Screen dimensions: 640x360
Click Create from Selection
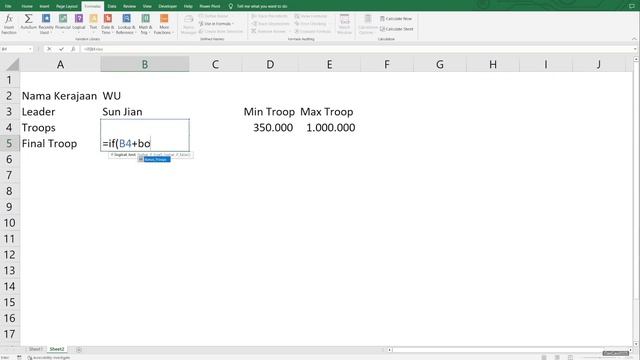click(220, 31)
